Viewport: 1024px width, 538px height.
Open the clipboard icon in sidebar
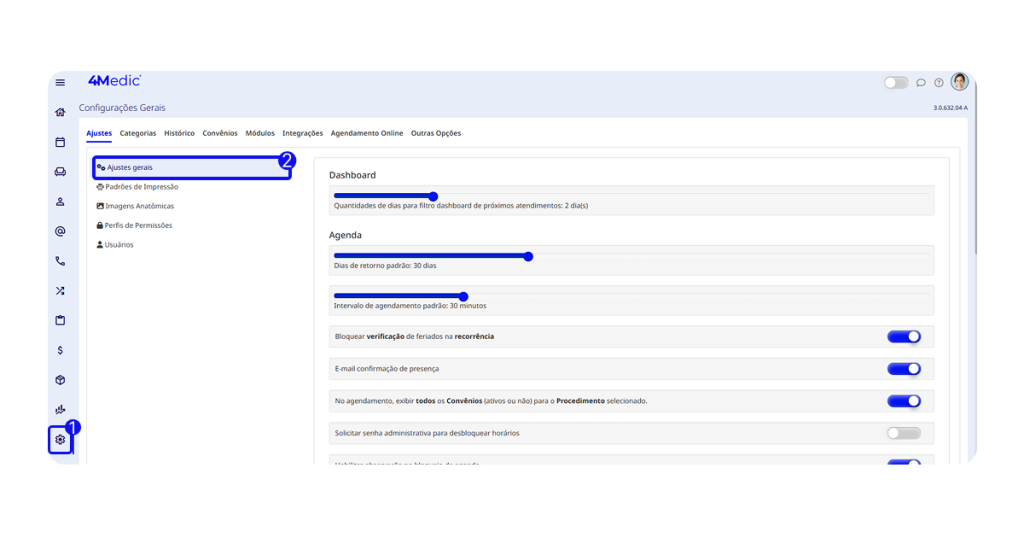click(x=60, y=321)
